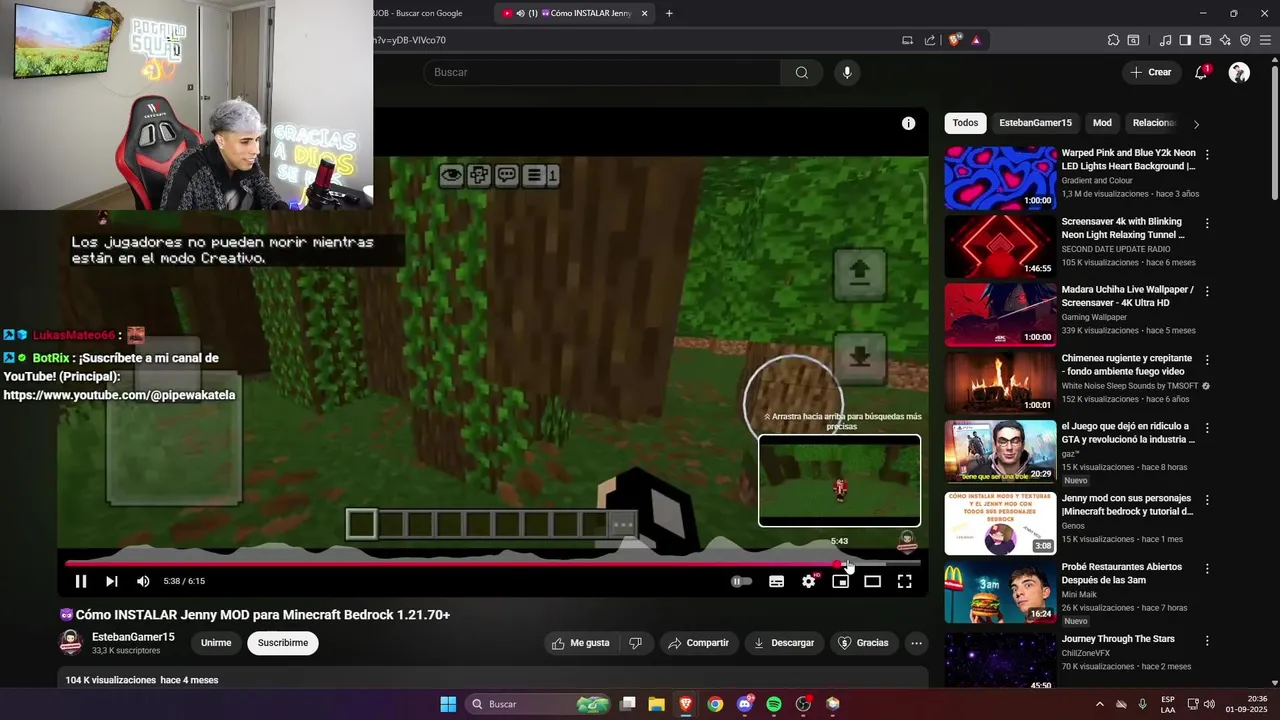This screenshot has width=1280, height=720.
Task: Pause the YouTube video
Action: 81,581
